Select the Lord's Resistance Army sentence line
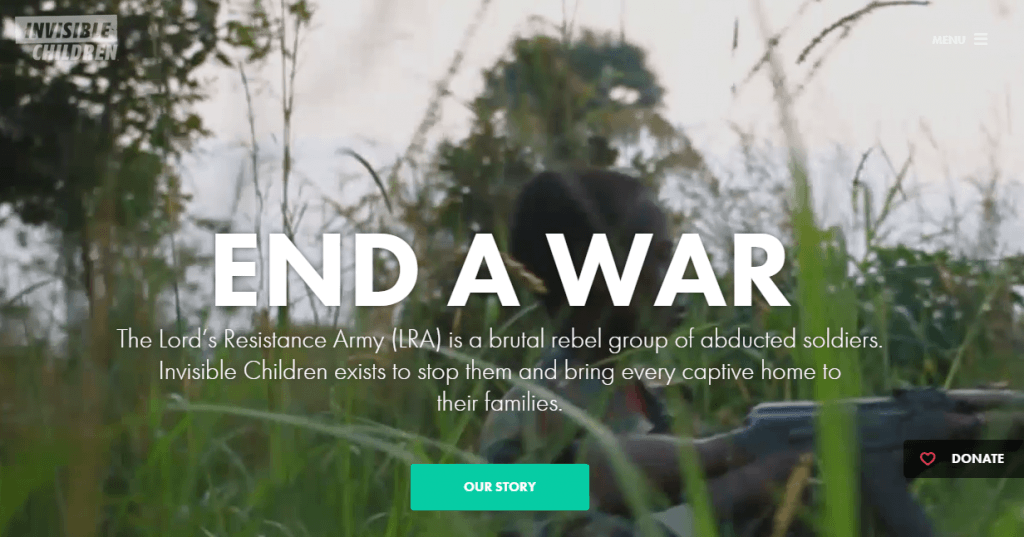The image size is (1024, 537). pos(500,340)
